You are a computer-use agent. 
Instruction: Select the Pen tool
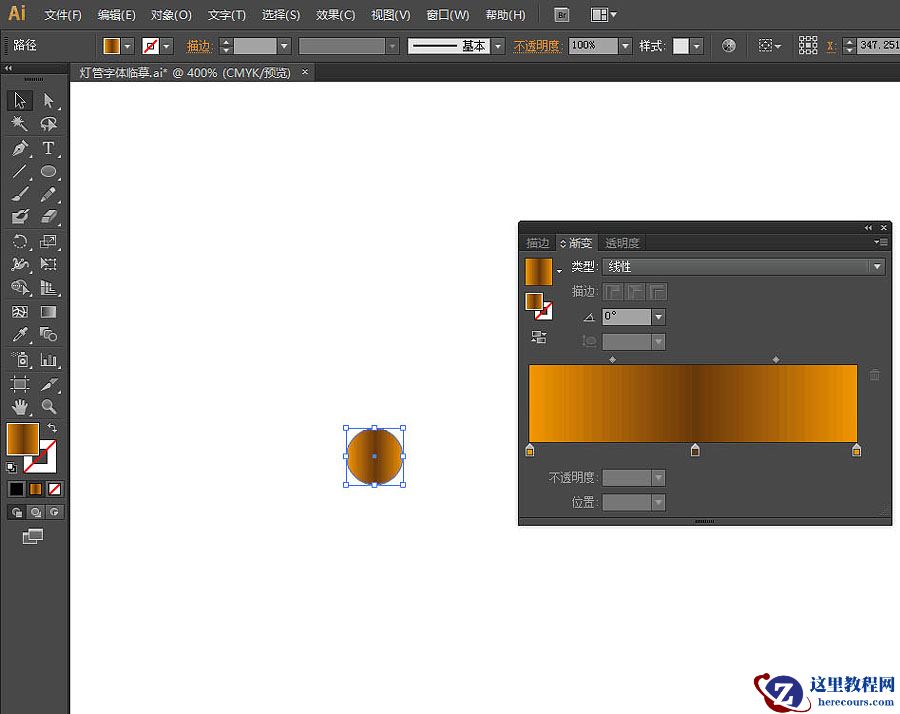19,148
